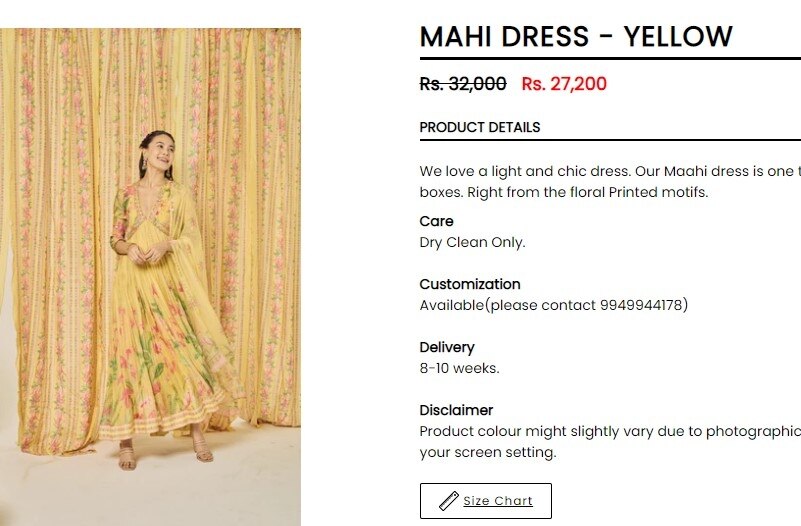Viewport: 801px width, 526px height.
Task: Click the 'Product colour might slightly vary' text
Action: pos(600,431)
